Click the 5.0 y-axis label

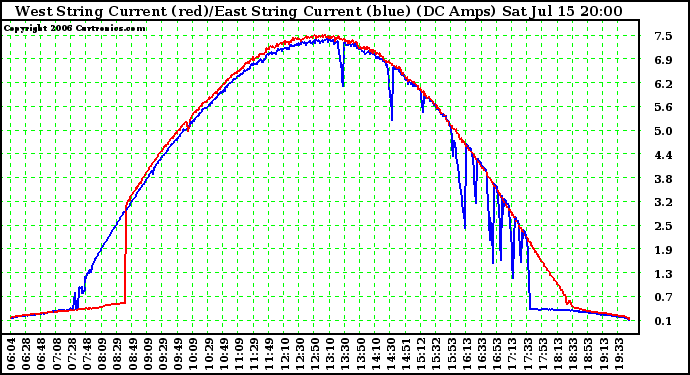click(x=663, y=131)
